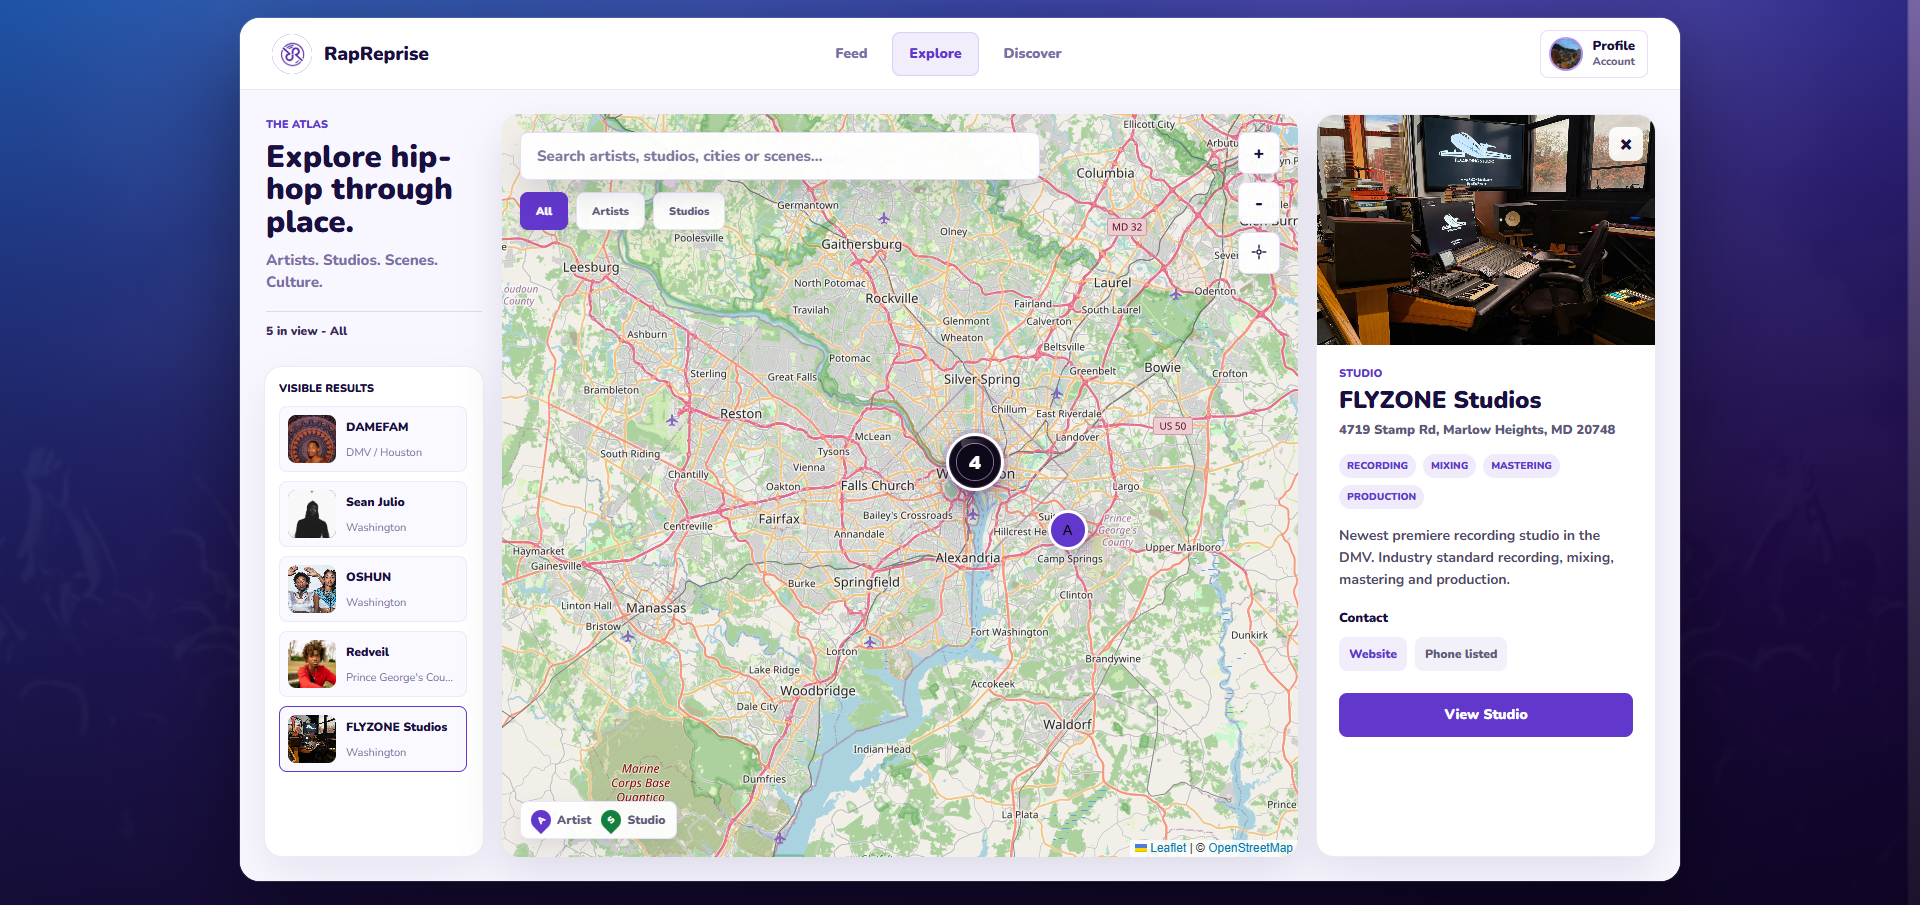1920x905 pixels.
Task: Filter map to Studios only
Action: (x=689, y=211)
